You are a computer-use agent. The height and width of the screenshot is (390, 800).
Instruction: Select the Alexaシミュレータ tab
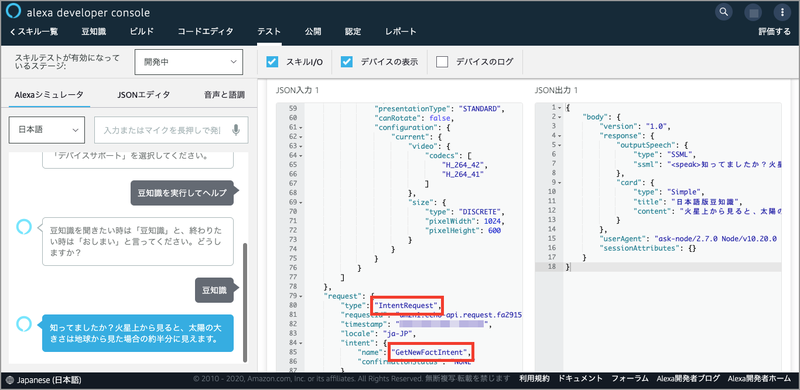point(49,94)
